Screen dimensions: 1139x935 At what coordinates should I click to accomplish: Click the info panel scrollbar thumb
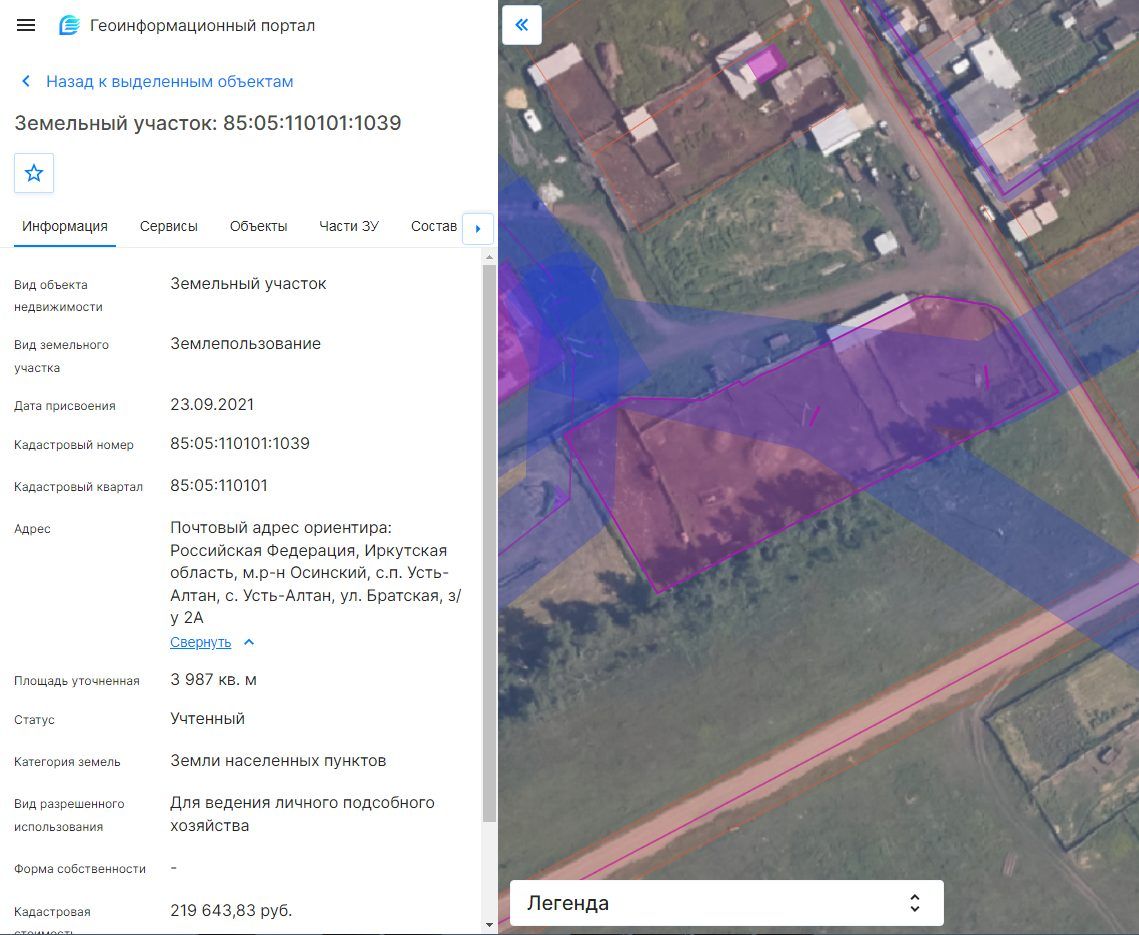coord(489,543)
